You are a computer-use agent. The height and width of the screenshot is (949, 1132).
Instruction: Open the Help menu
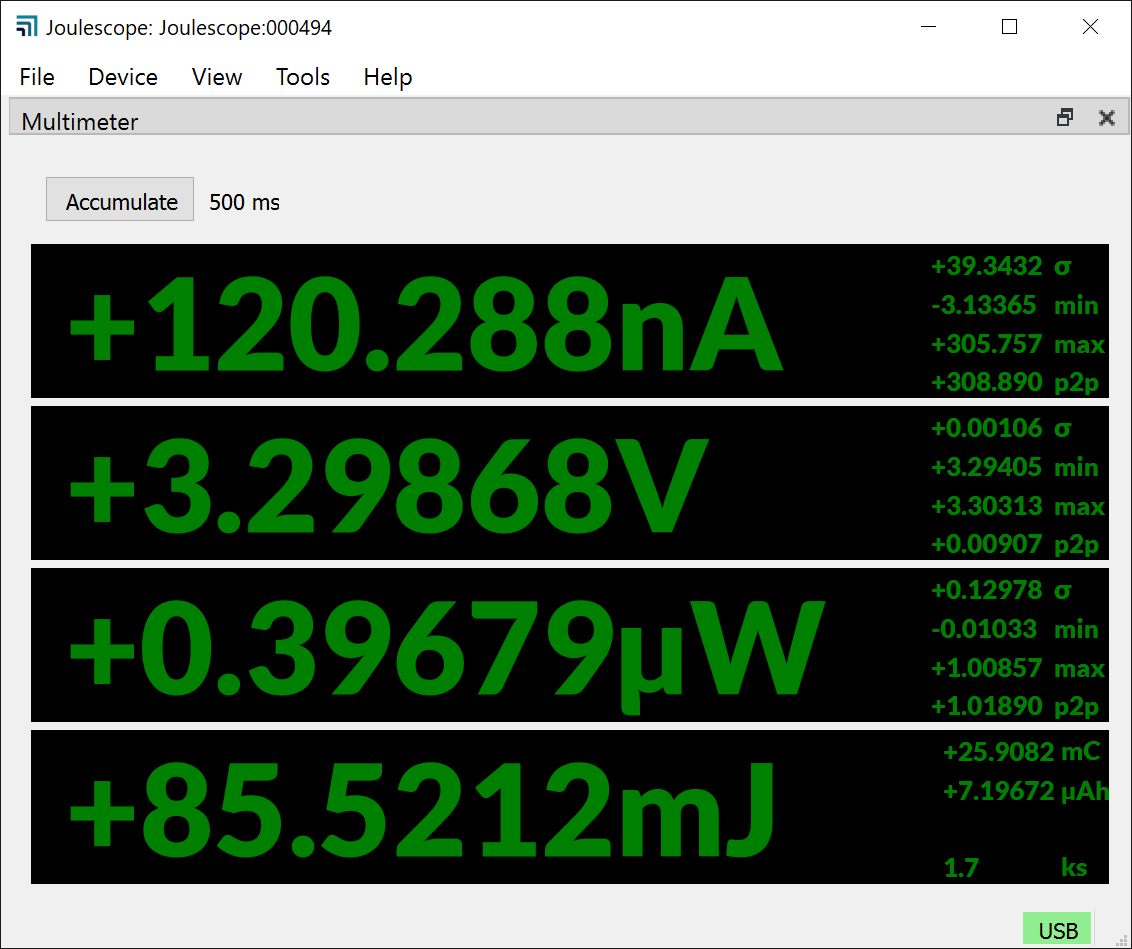(x=388, y=77)
